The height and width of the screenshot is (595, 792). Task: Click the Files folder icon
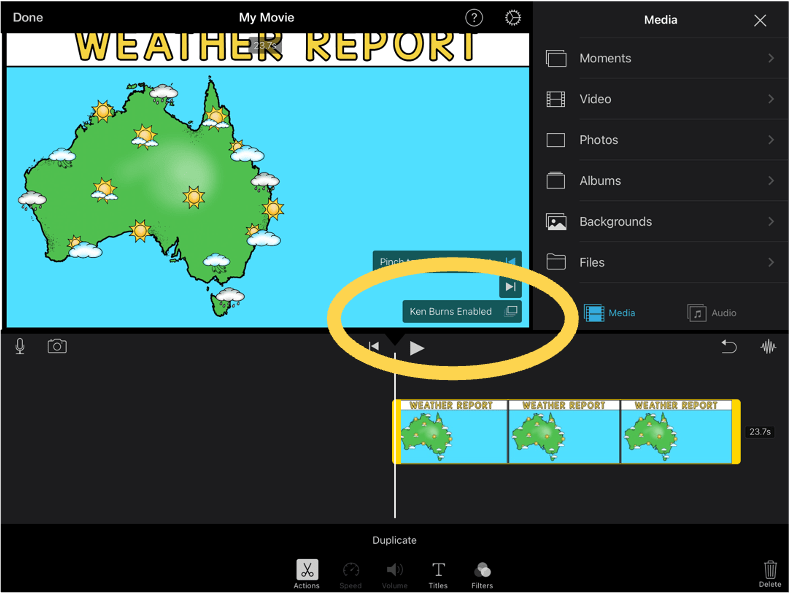pos(556,262)
